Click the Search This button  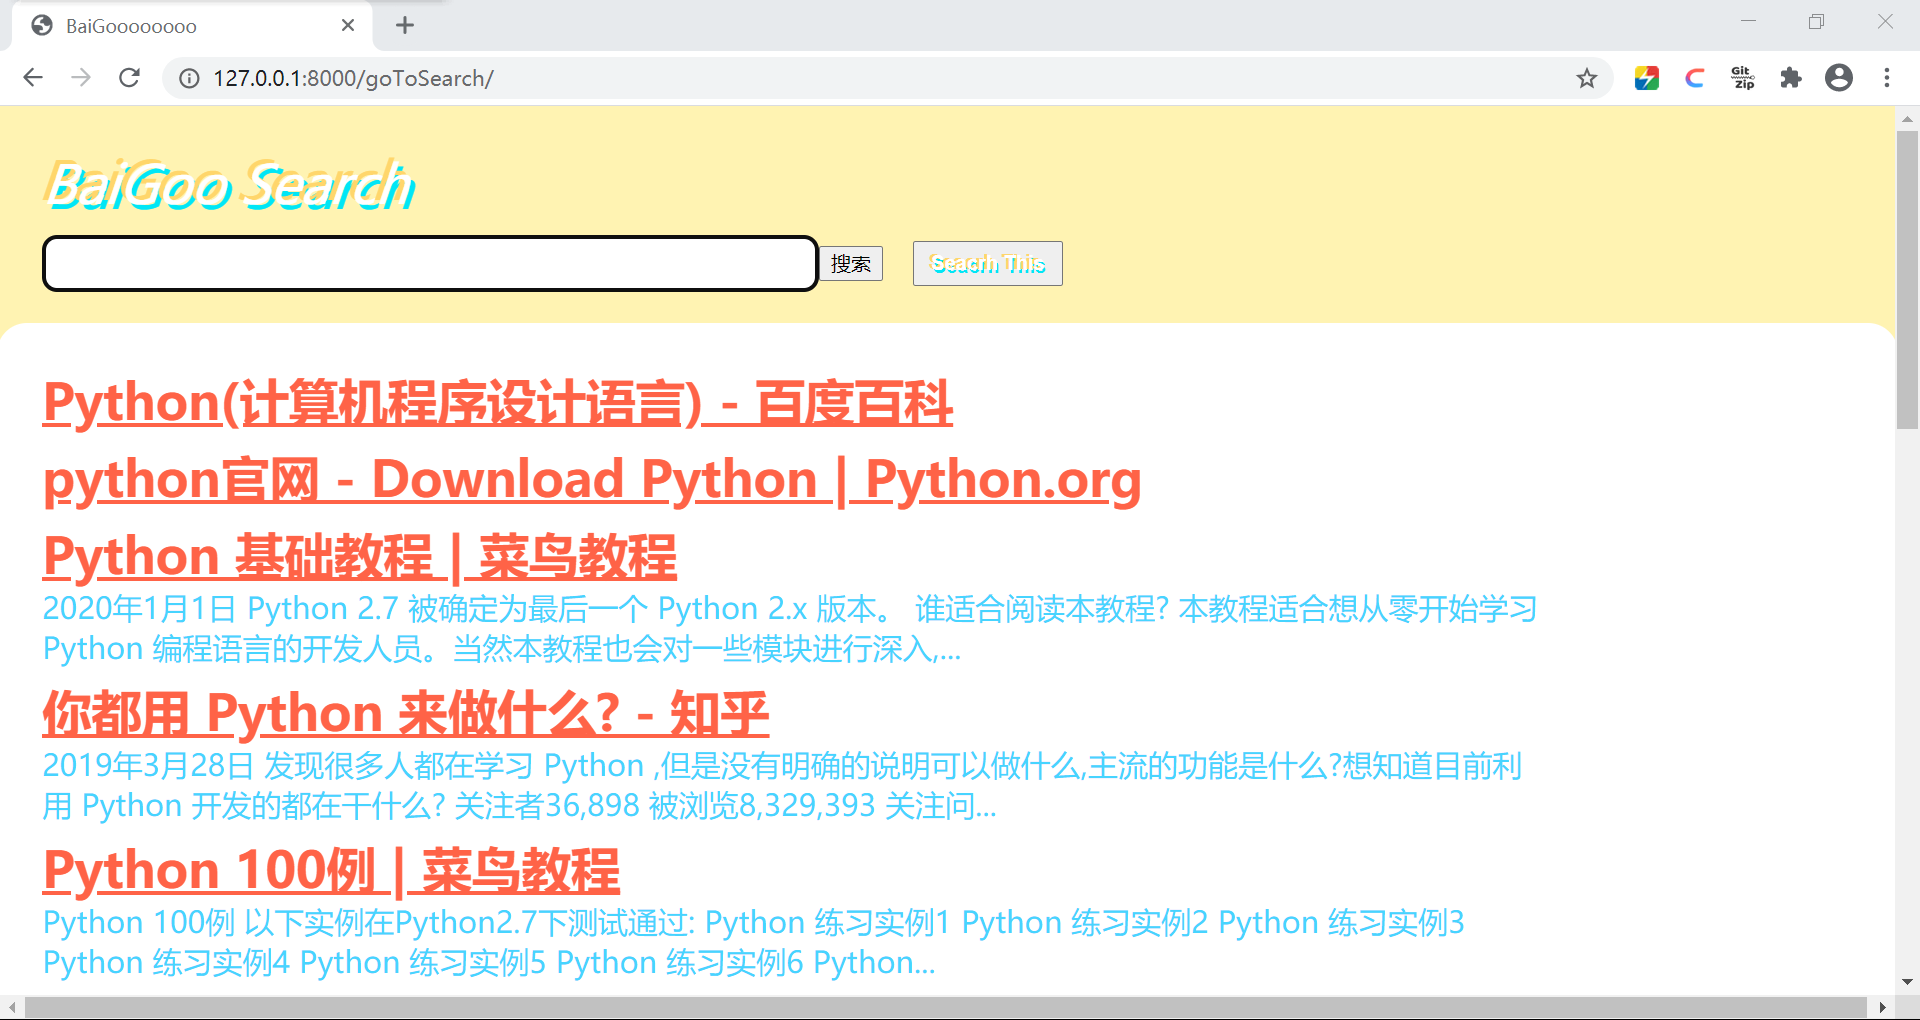pos(988,264)
